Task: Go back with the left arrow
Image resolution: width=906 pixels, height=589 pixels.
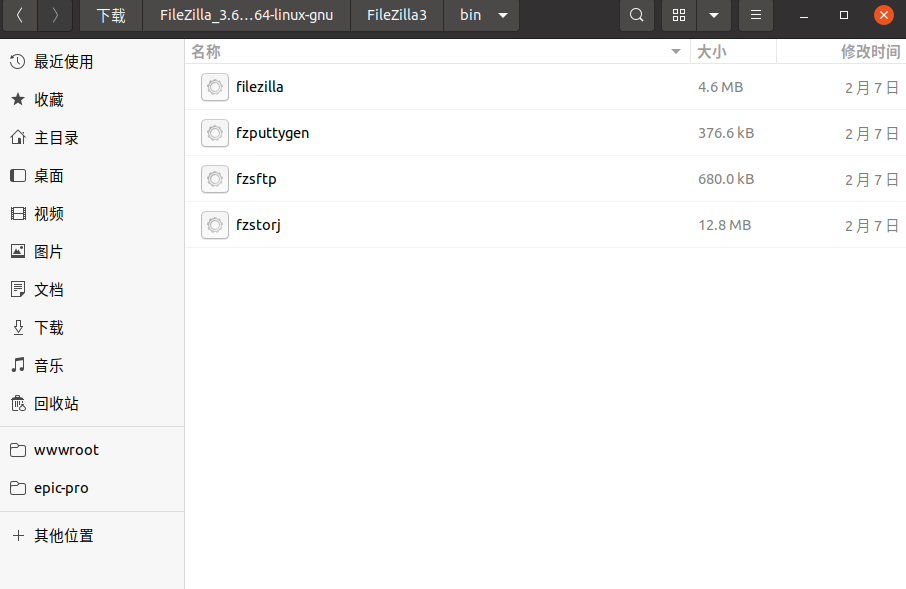Action: (20, 15)
